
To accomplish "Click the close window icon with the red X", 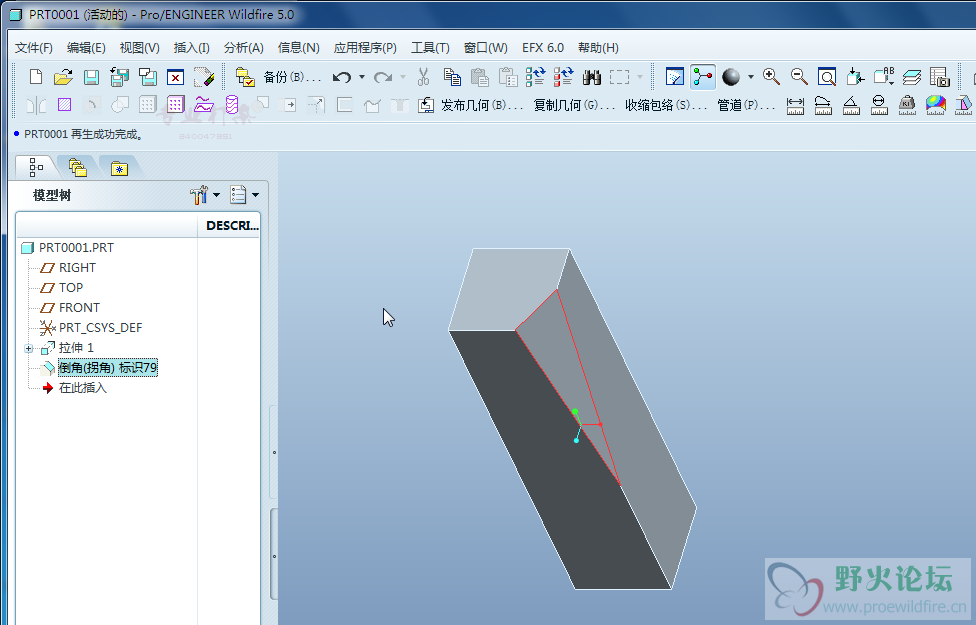I will tap(176, 77).
